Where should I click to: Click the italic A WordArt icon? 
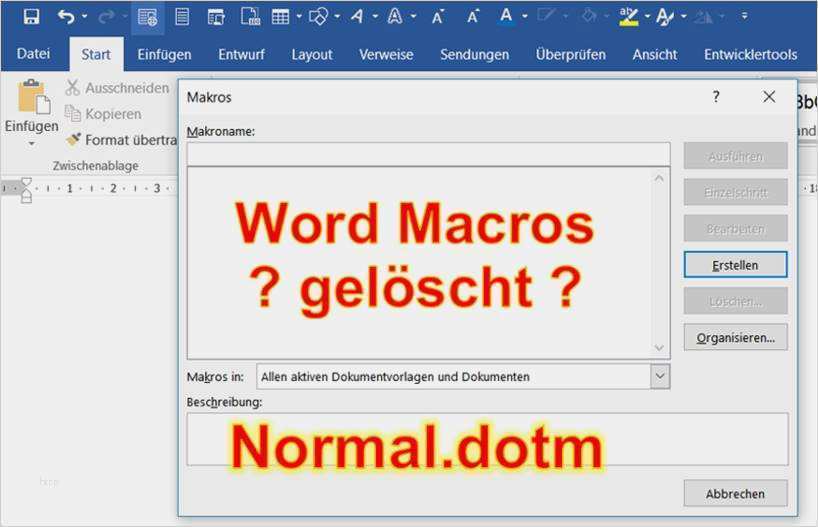click(x=357, y=17)
